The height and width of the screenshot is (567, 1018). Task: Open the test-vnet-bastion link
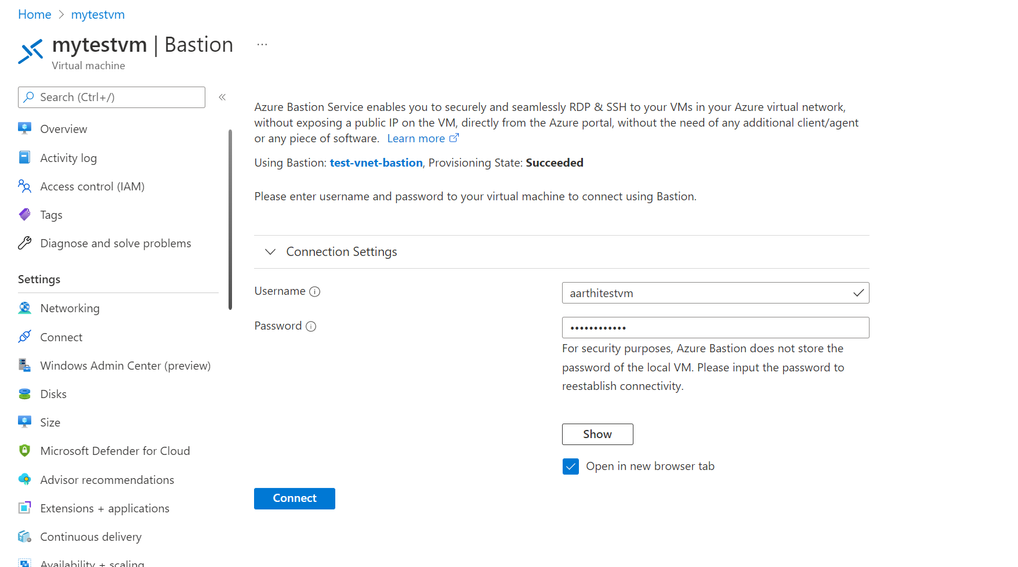[376, 162]
